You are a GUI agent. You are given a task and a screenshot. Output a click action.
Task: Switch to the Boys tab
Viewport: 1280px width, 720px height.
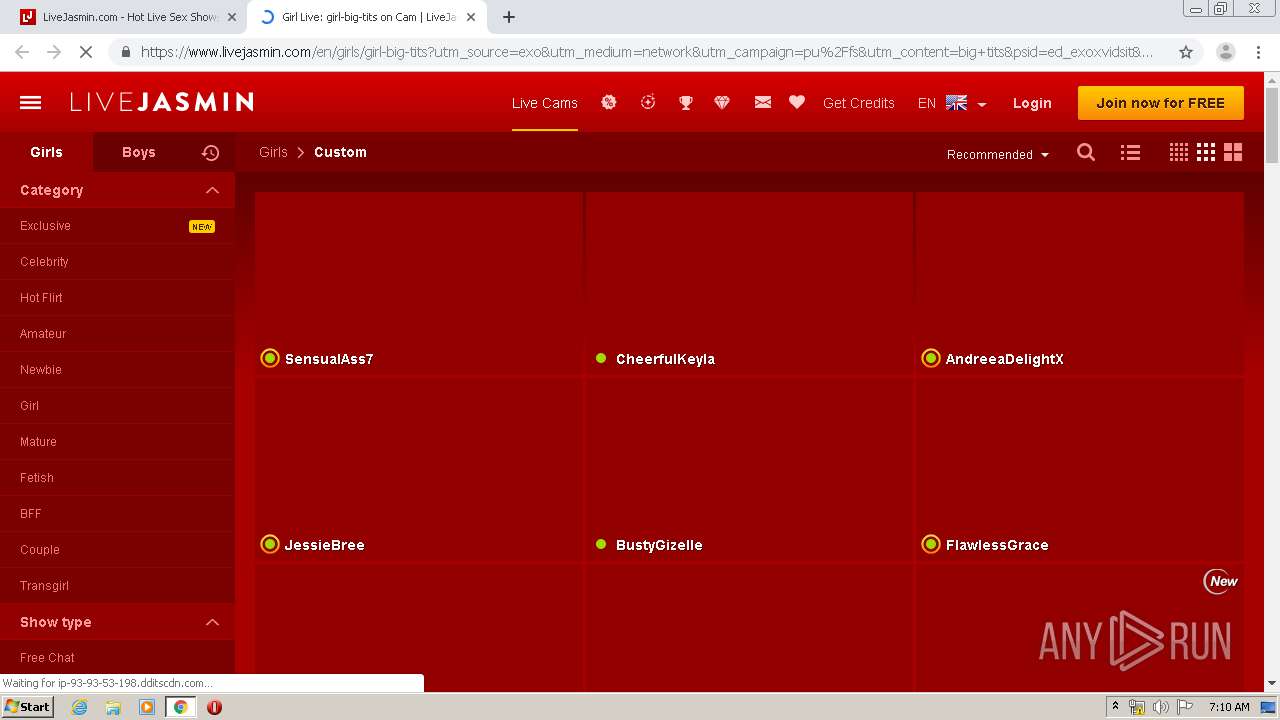139,152
